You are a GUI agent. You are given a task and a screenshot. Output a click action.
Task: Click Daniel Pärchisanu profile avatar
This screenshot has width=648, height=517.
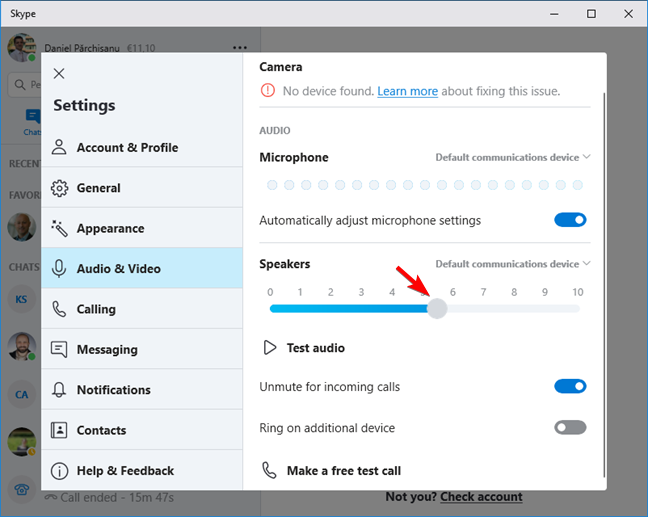21,48
